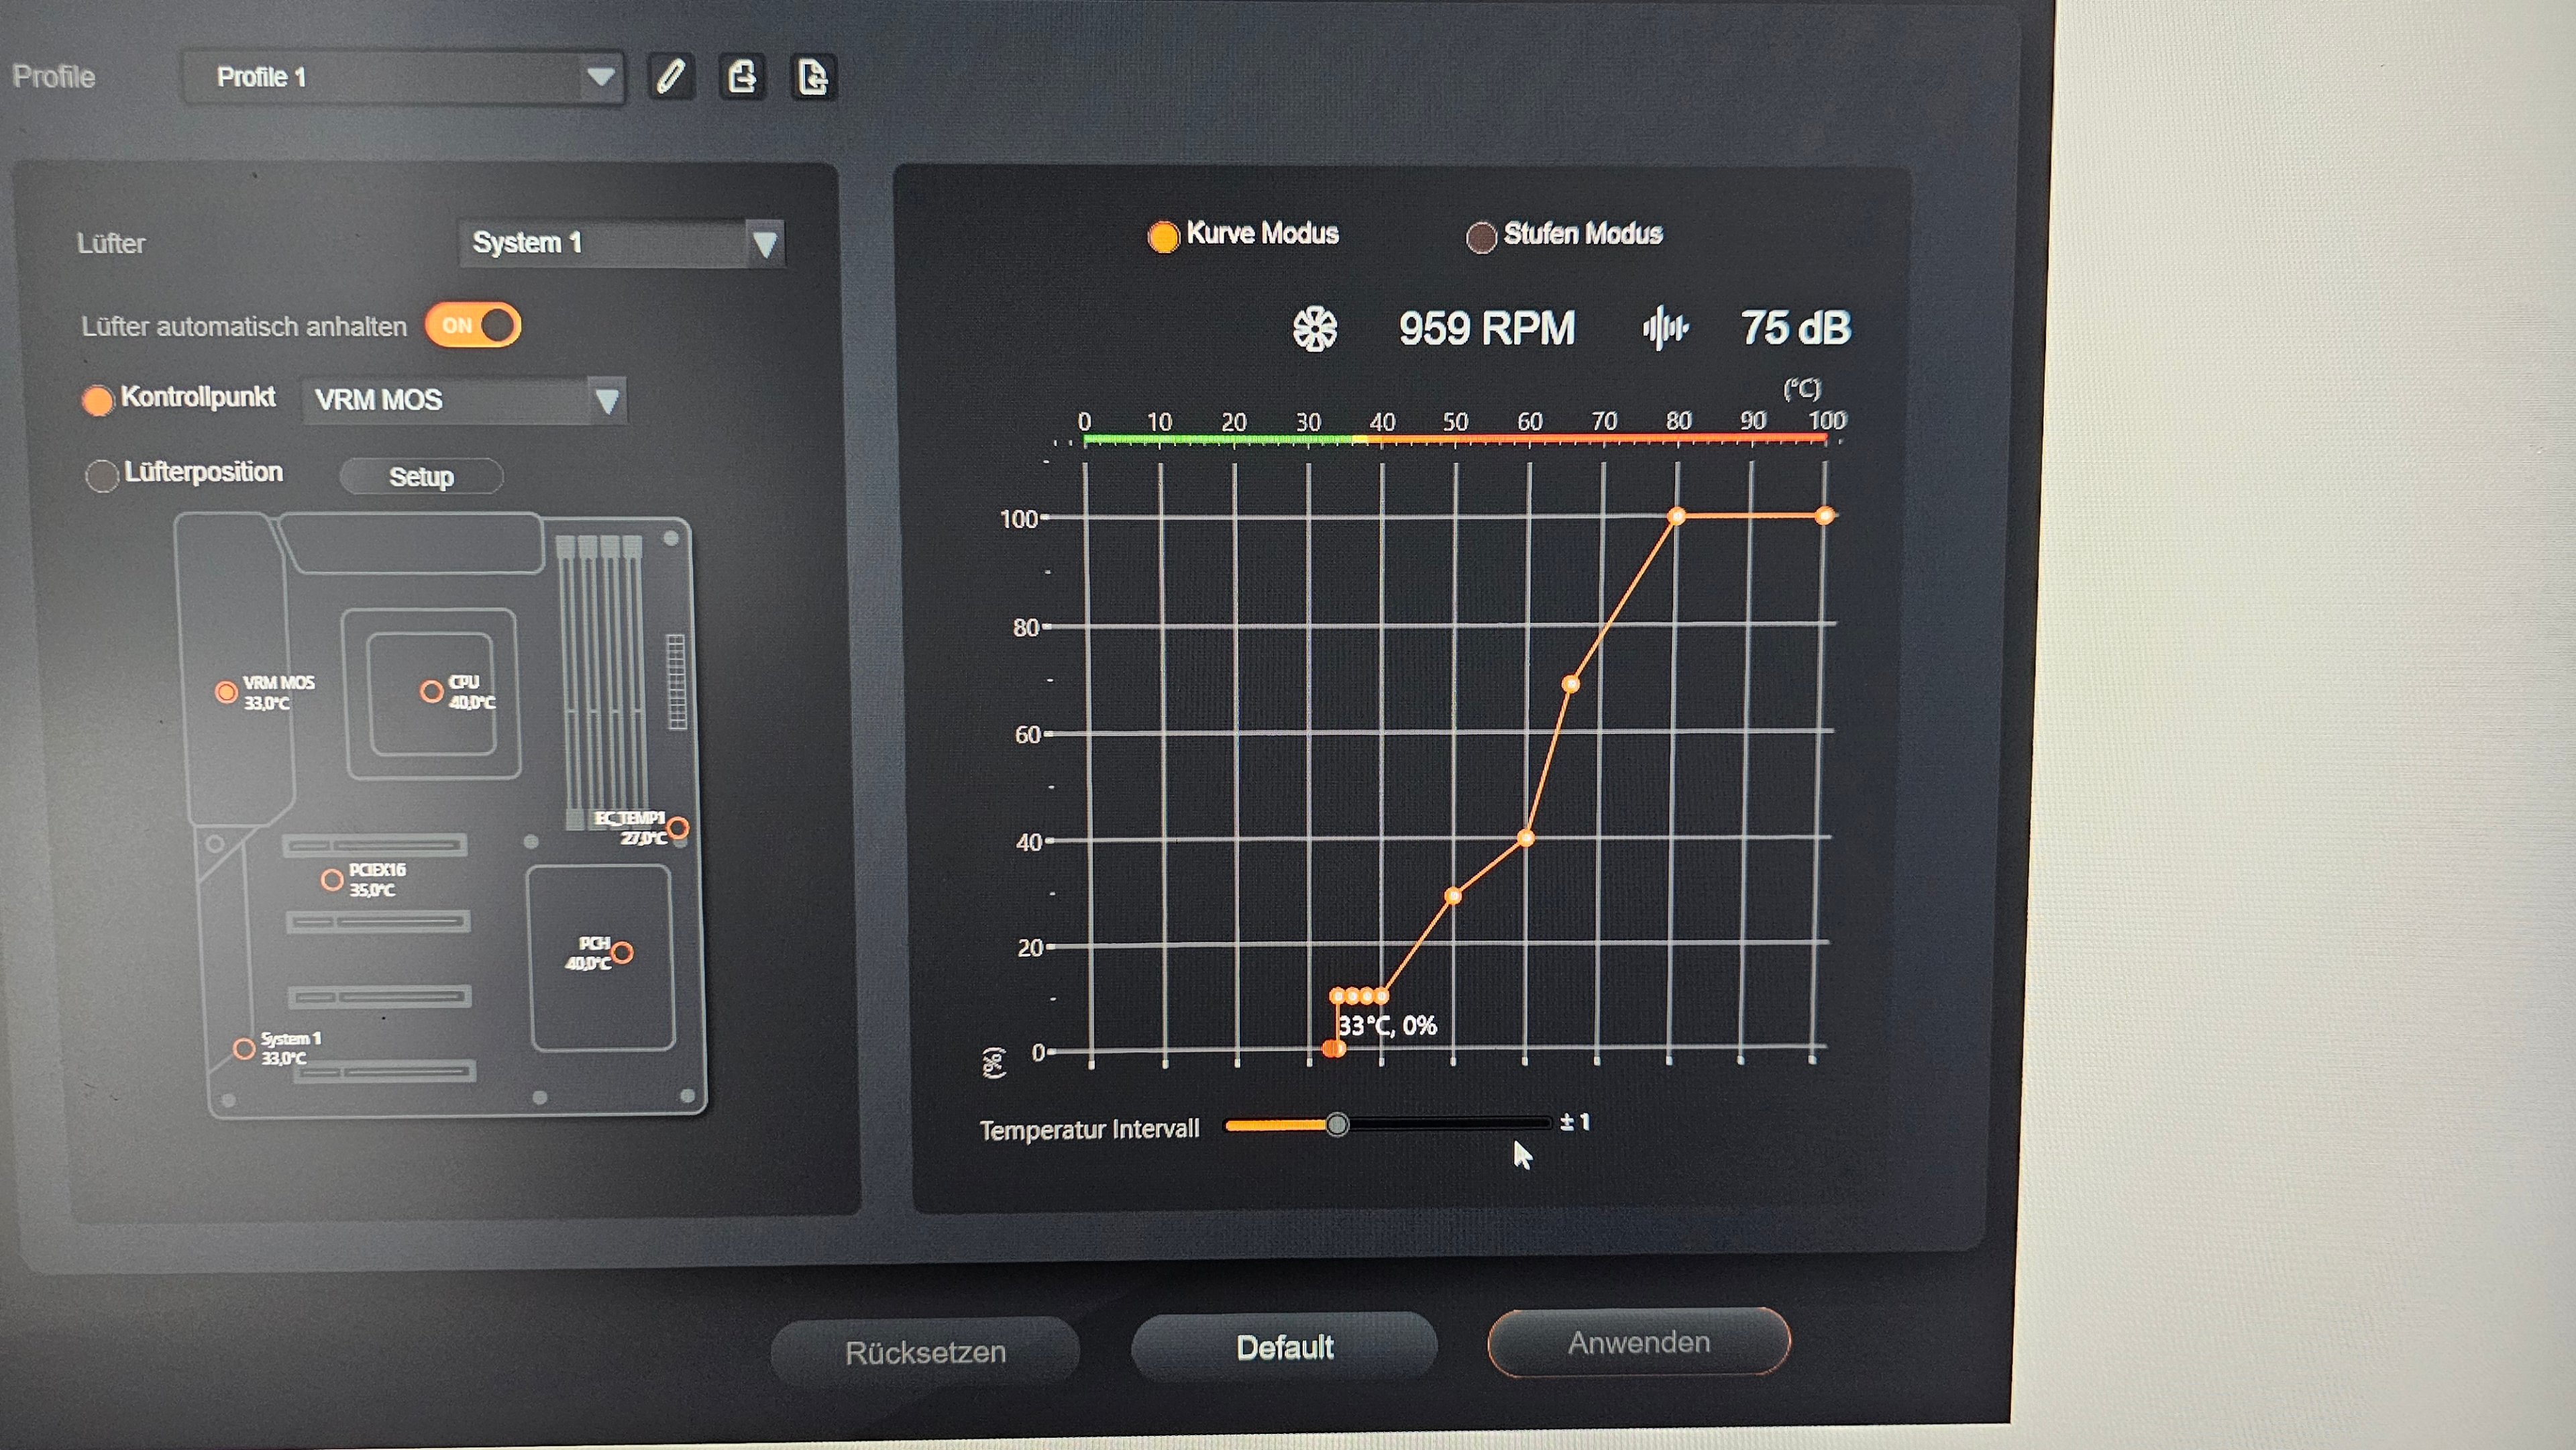Image resolution: width=2576 pixels, height=1450 pixels.
Task: Click the System 1 marker on board
Action: click(x=243, y=1048)
